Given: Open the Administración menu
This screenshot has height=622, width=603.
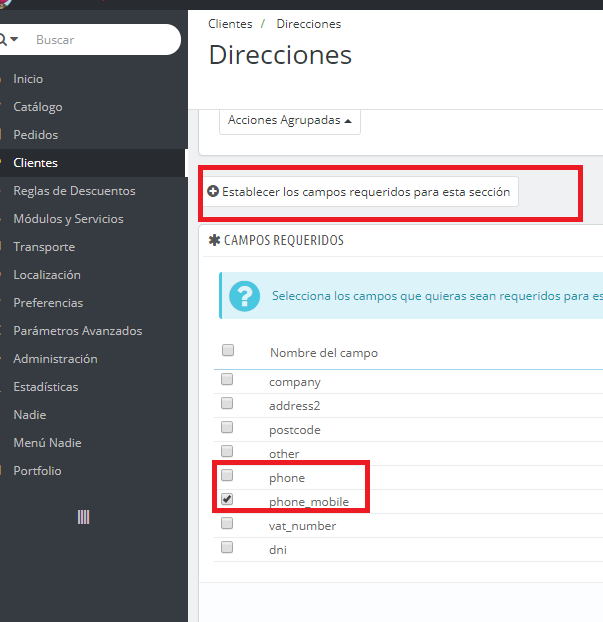Looking at the screenshot, I should click(55, 359).
